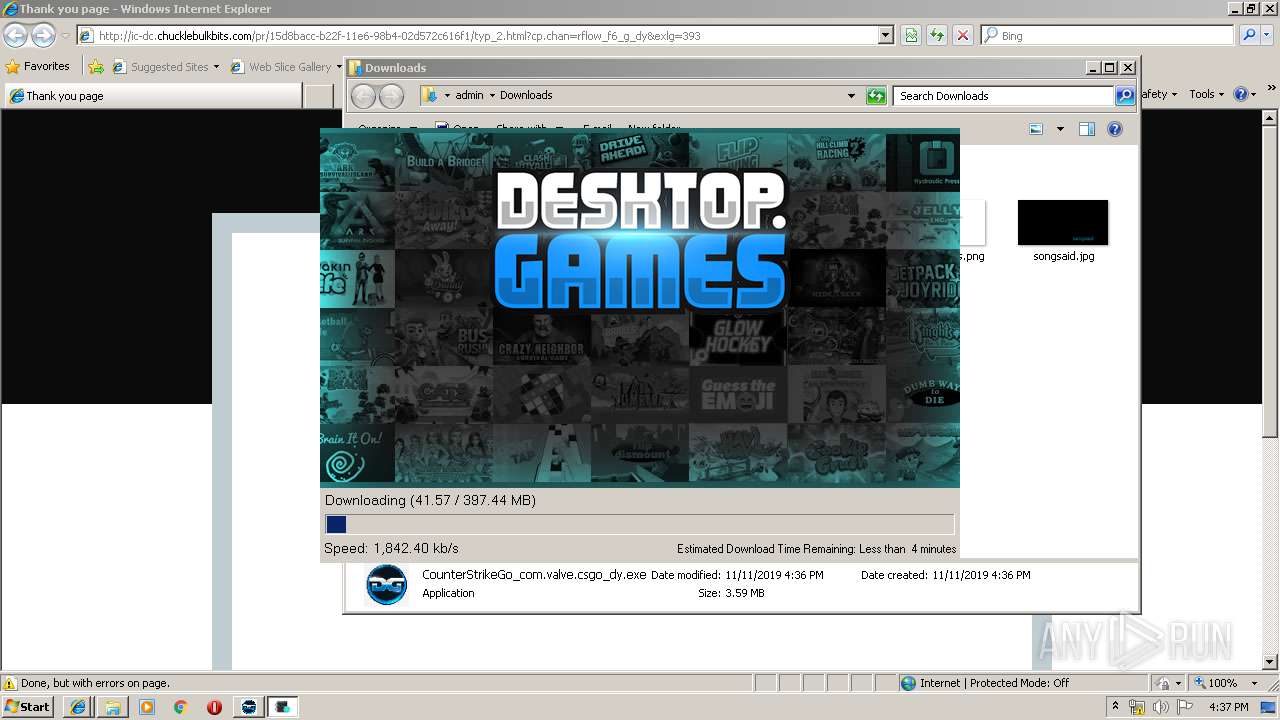Change view icon in Downloads toolbar
1280x720 pixels.
point(1036,129)
